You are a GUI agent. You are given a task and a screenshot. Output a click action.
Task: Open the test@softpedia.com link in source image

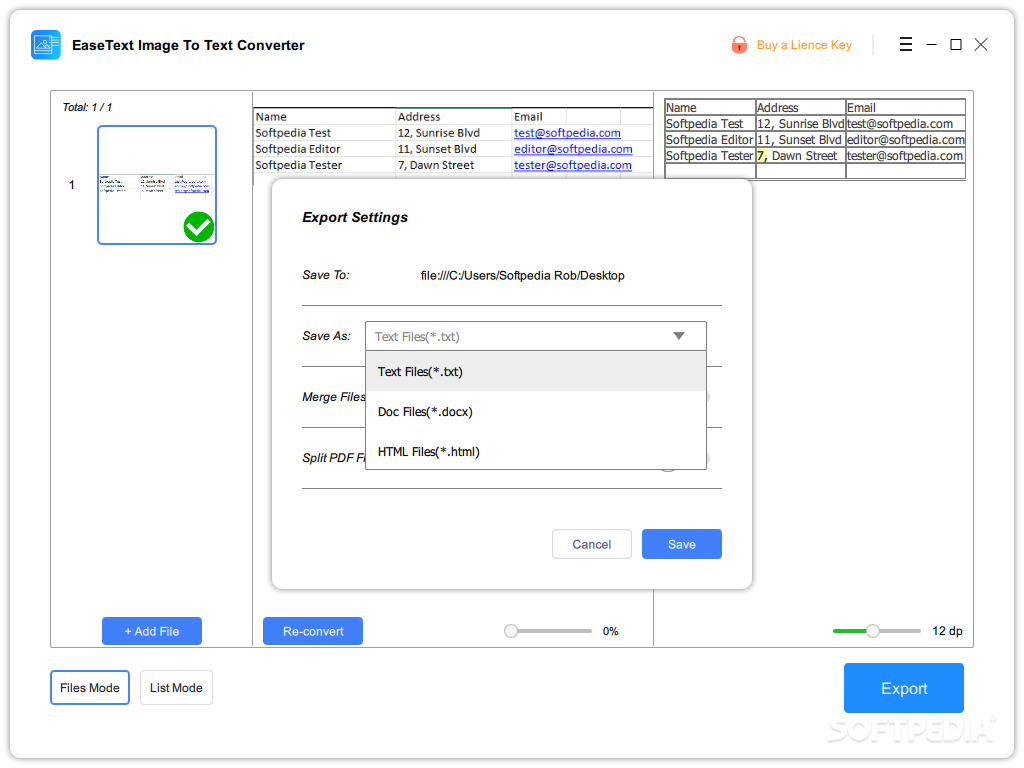pyautogui.click(x=567, y=133)
